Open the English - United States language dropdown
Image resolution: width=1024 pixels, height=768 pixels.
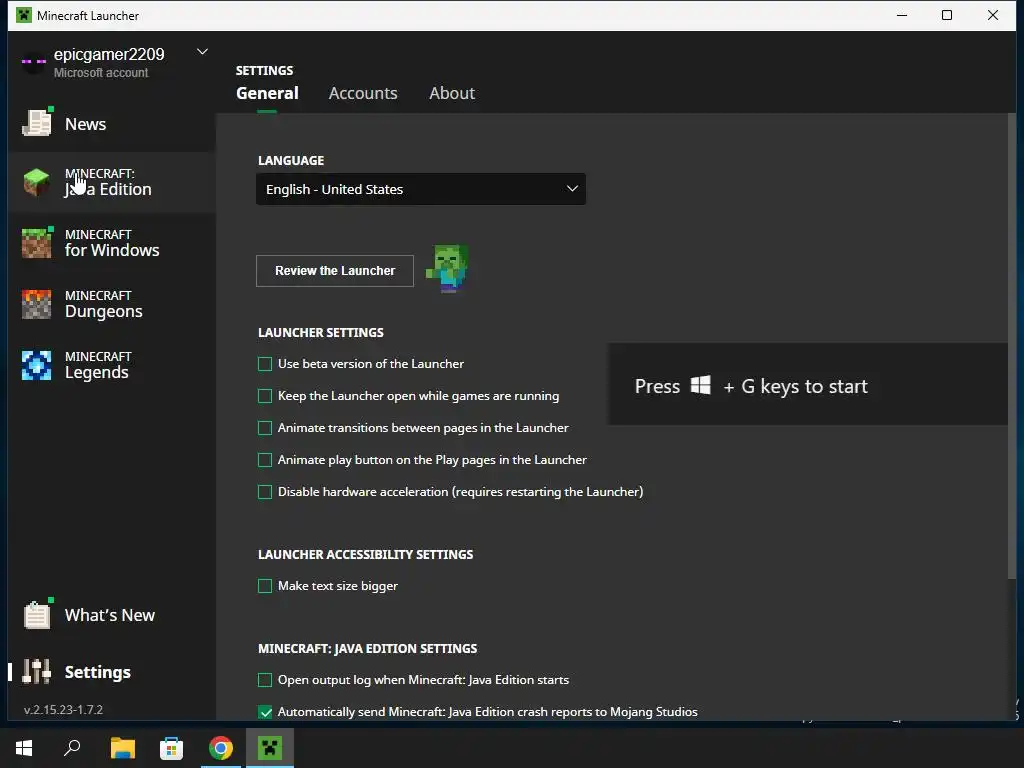(421, 189)
